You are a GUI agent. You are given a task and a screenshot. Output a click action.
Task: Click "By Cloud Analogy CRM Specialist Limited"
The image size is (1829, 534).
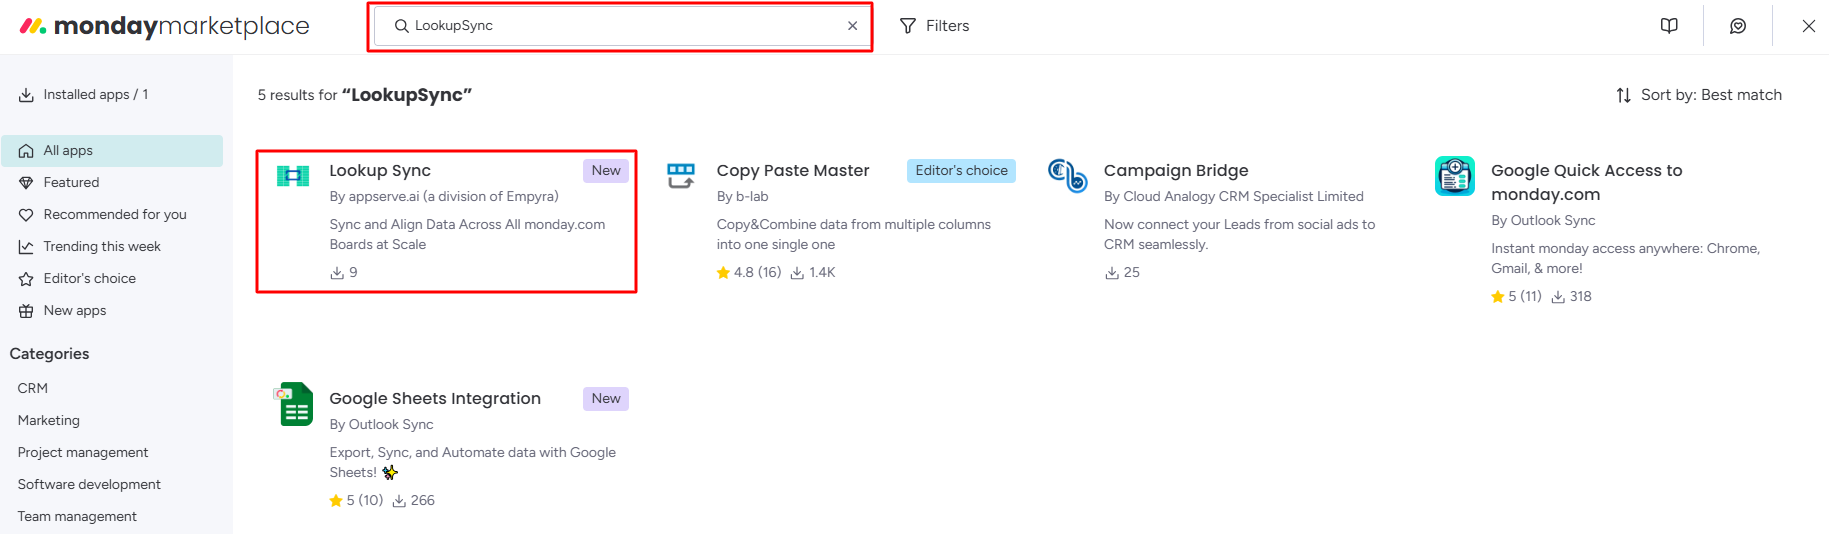click(1233, 197)
